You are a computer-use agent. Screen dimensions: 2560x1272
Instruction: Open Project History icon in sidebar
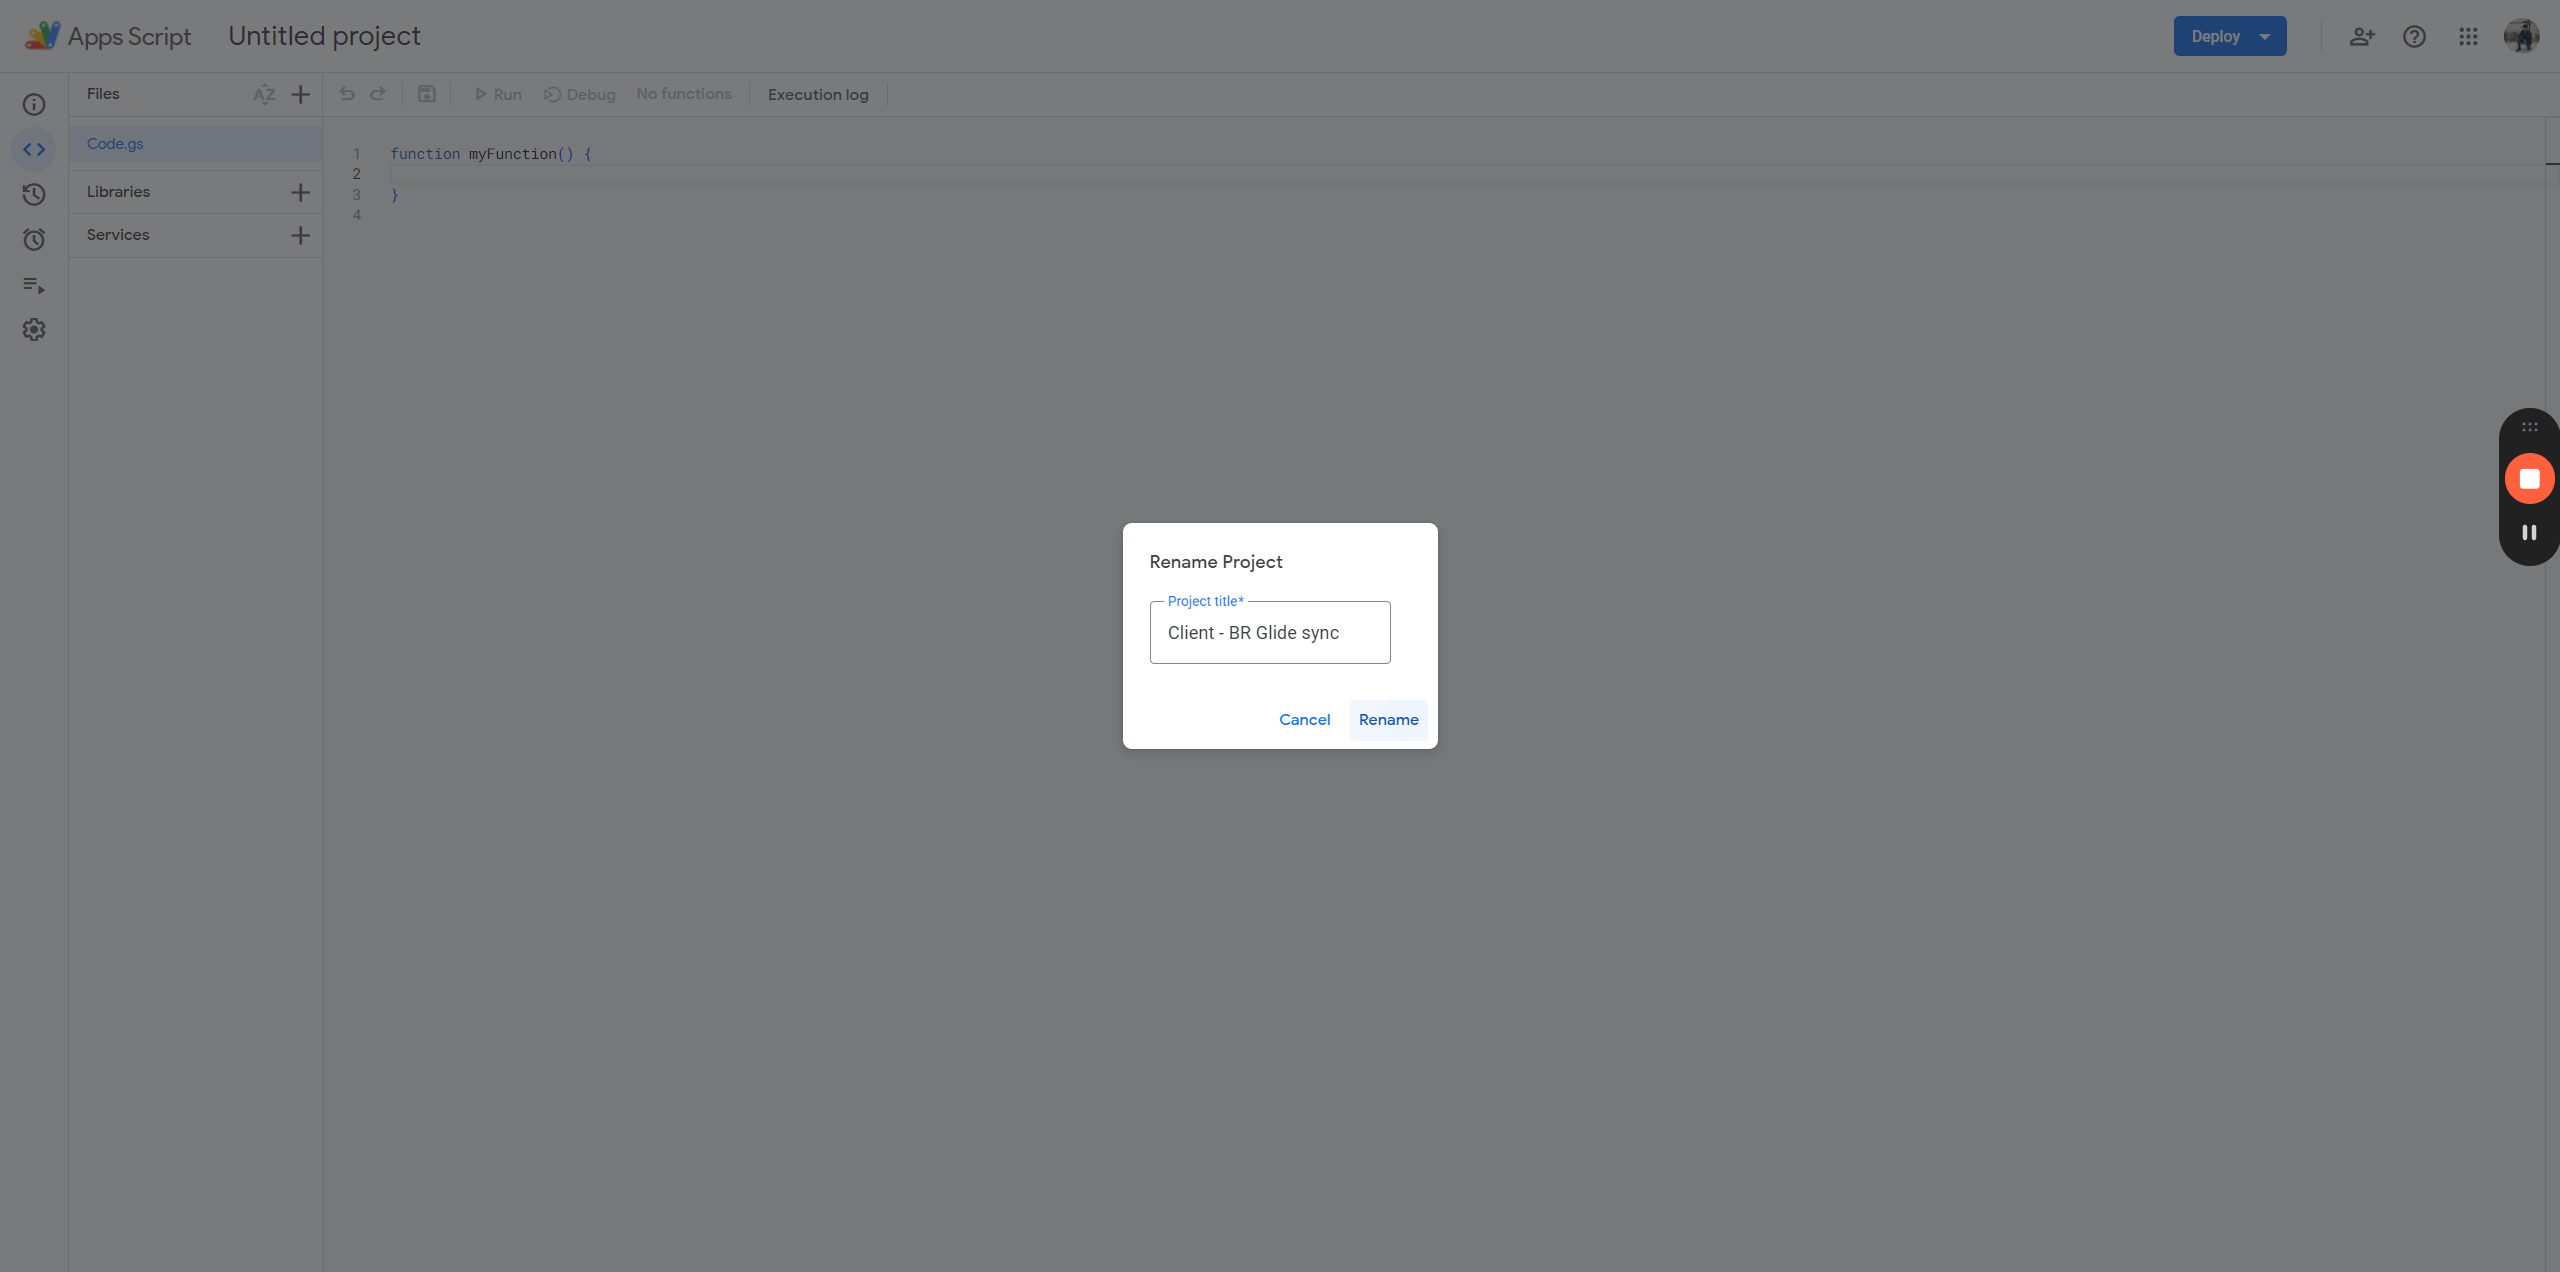(34, 194)
